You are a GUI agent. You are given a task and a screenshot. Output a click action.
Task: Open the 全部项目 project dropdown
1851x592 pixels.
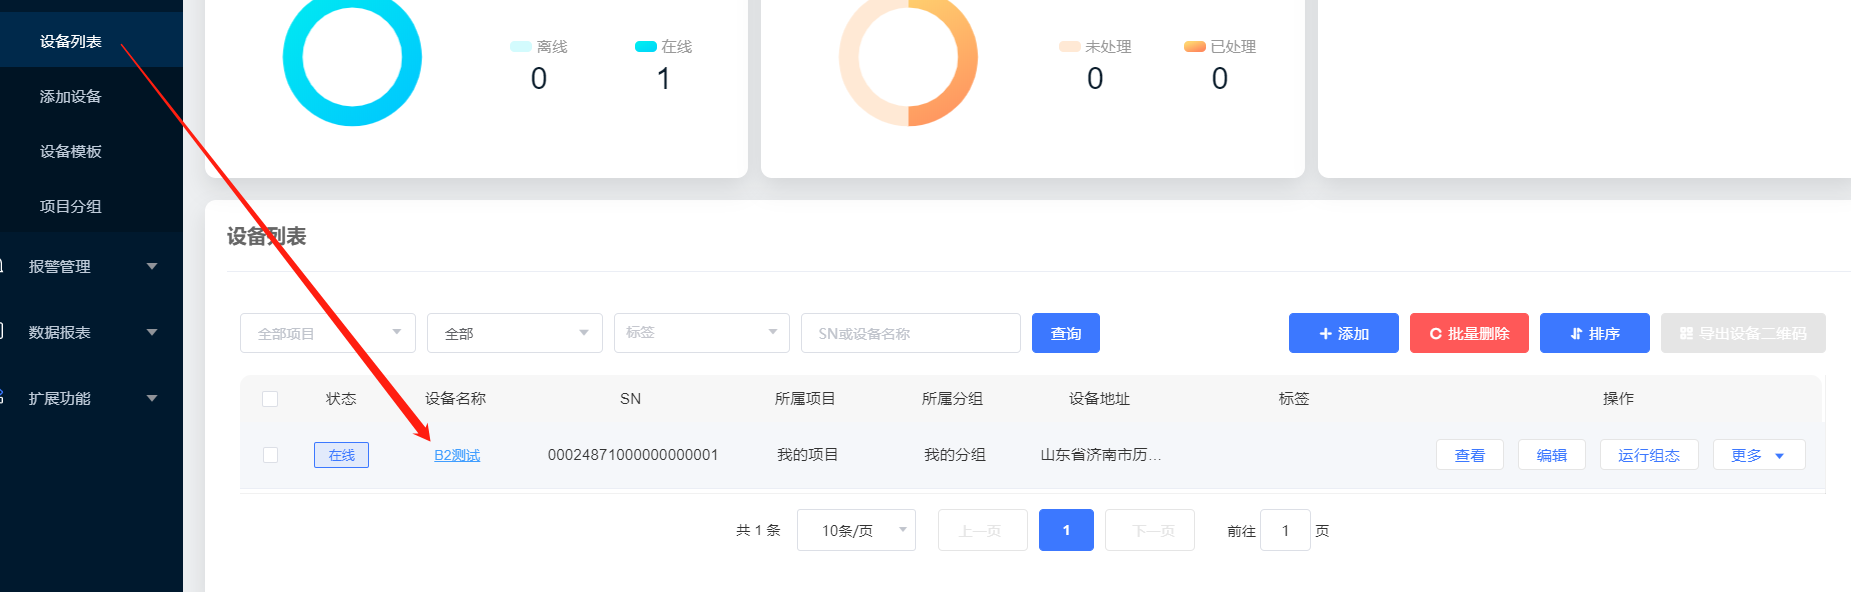[x=327, y=333]
